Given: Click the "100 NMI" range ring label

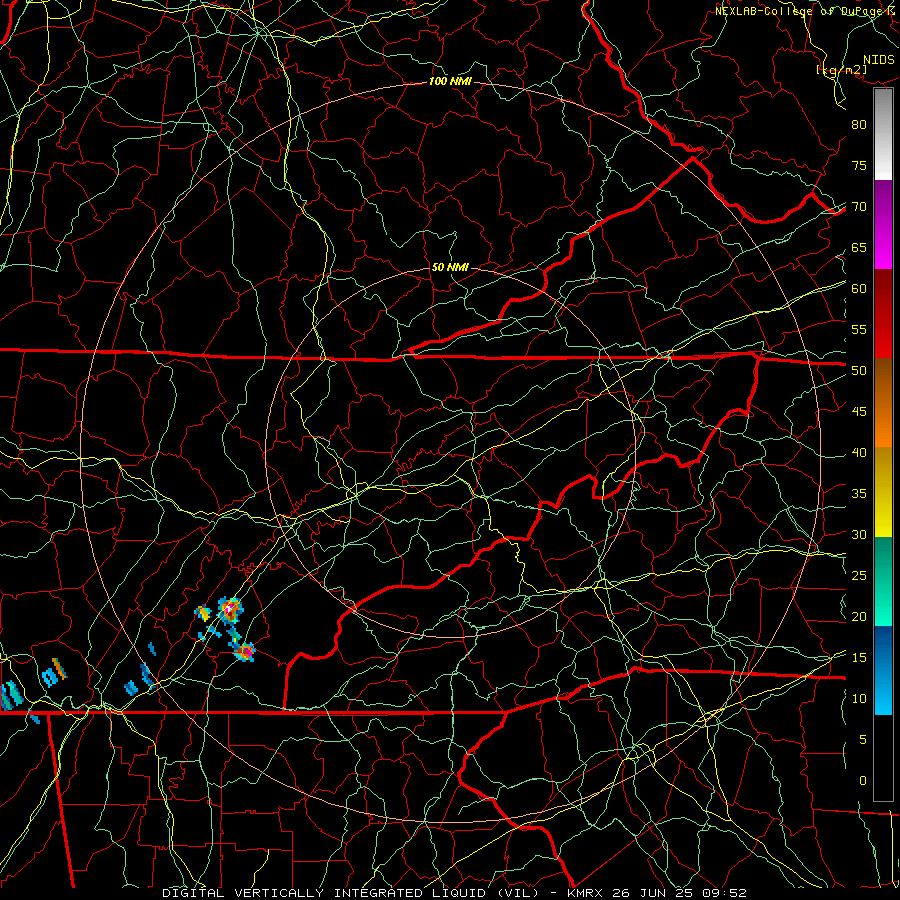Looking at the screenshot, I should 450,82.
